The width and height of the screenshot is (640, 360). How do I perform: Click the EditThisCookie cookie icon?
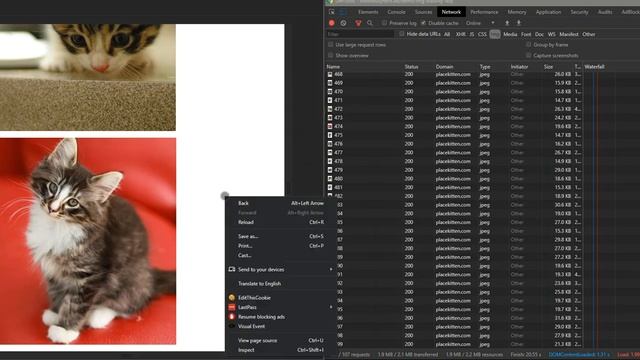pyautogui.click(x=232, y=298)
